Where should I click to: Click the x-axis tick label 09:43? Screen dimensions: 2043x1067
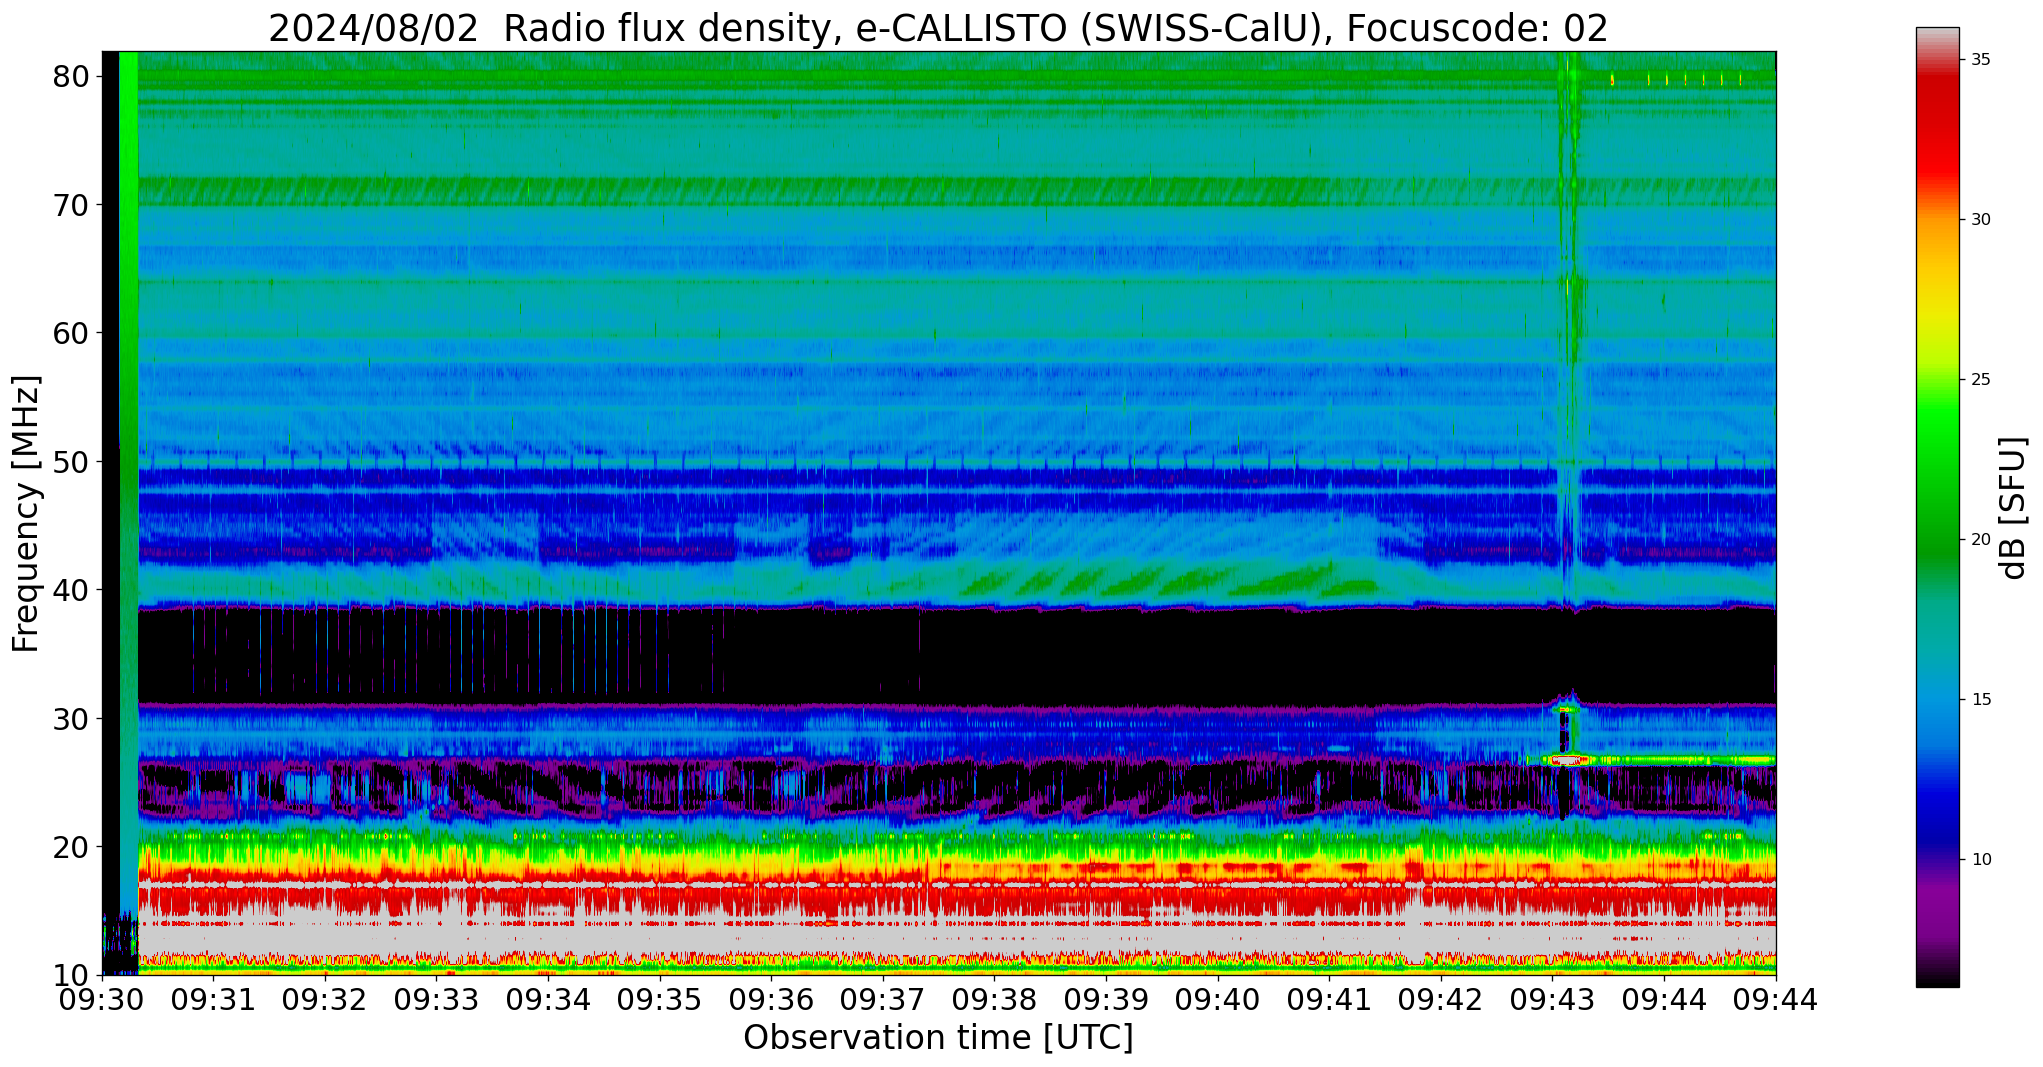click(x=1552, y=999)
